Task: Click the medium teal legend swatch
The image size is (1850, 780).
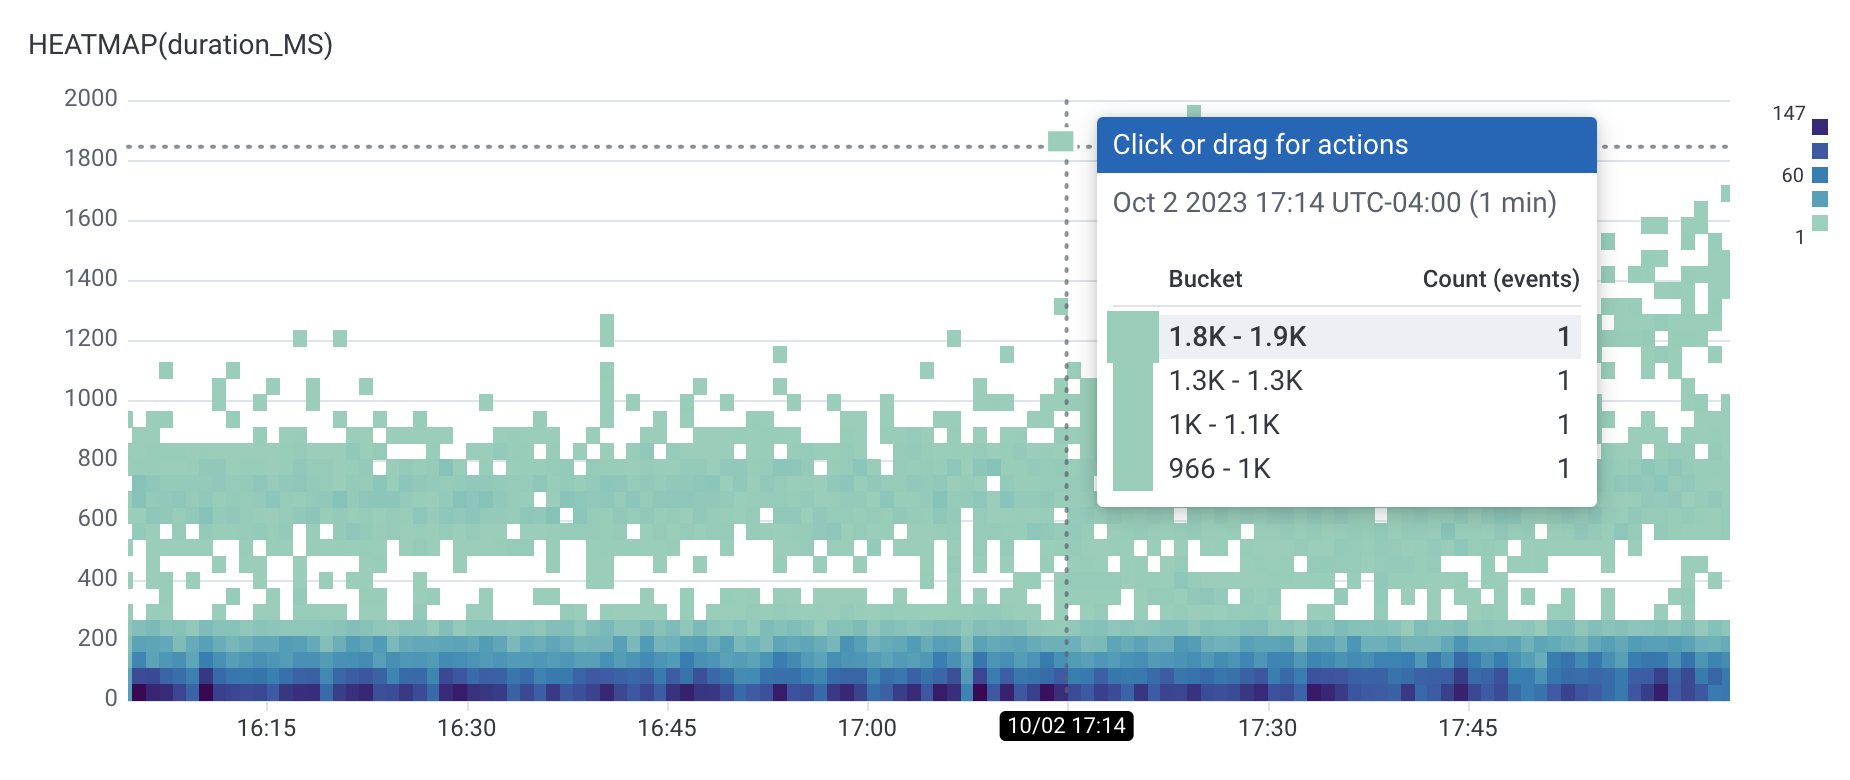Action: 1821,199
